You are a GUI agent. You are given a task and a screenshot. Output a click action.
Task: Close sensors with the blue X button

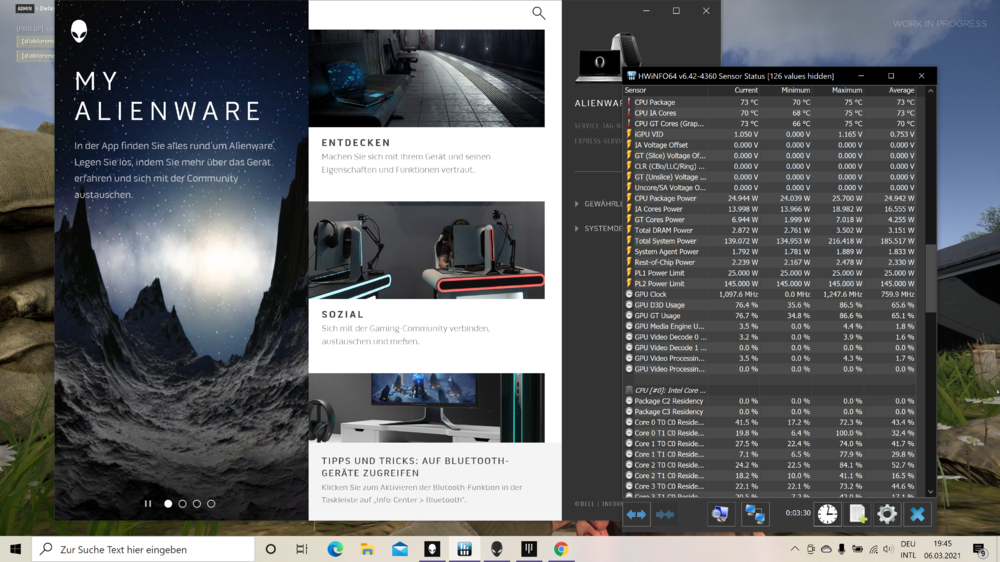tap(917, 514)
